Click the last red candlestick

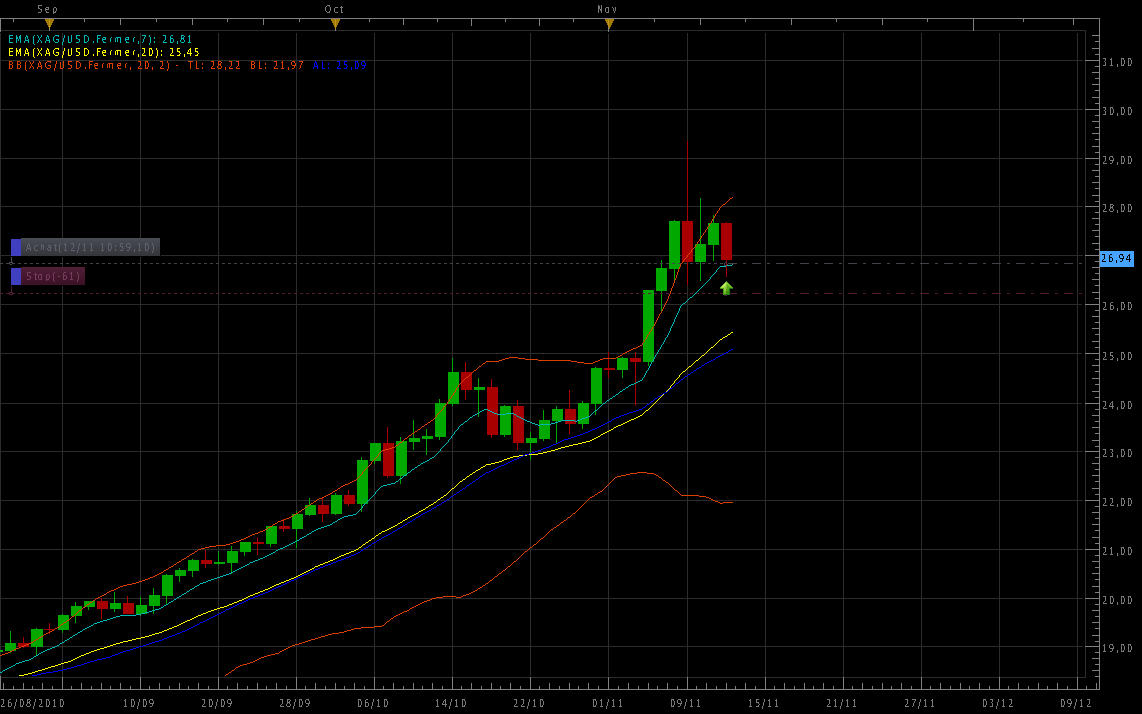point(727,242)
